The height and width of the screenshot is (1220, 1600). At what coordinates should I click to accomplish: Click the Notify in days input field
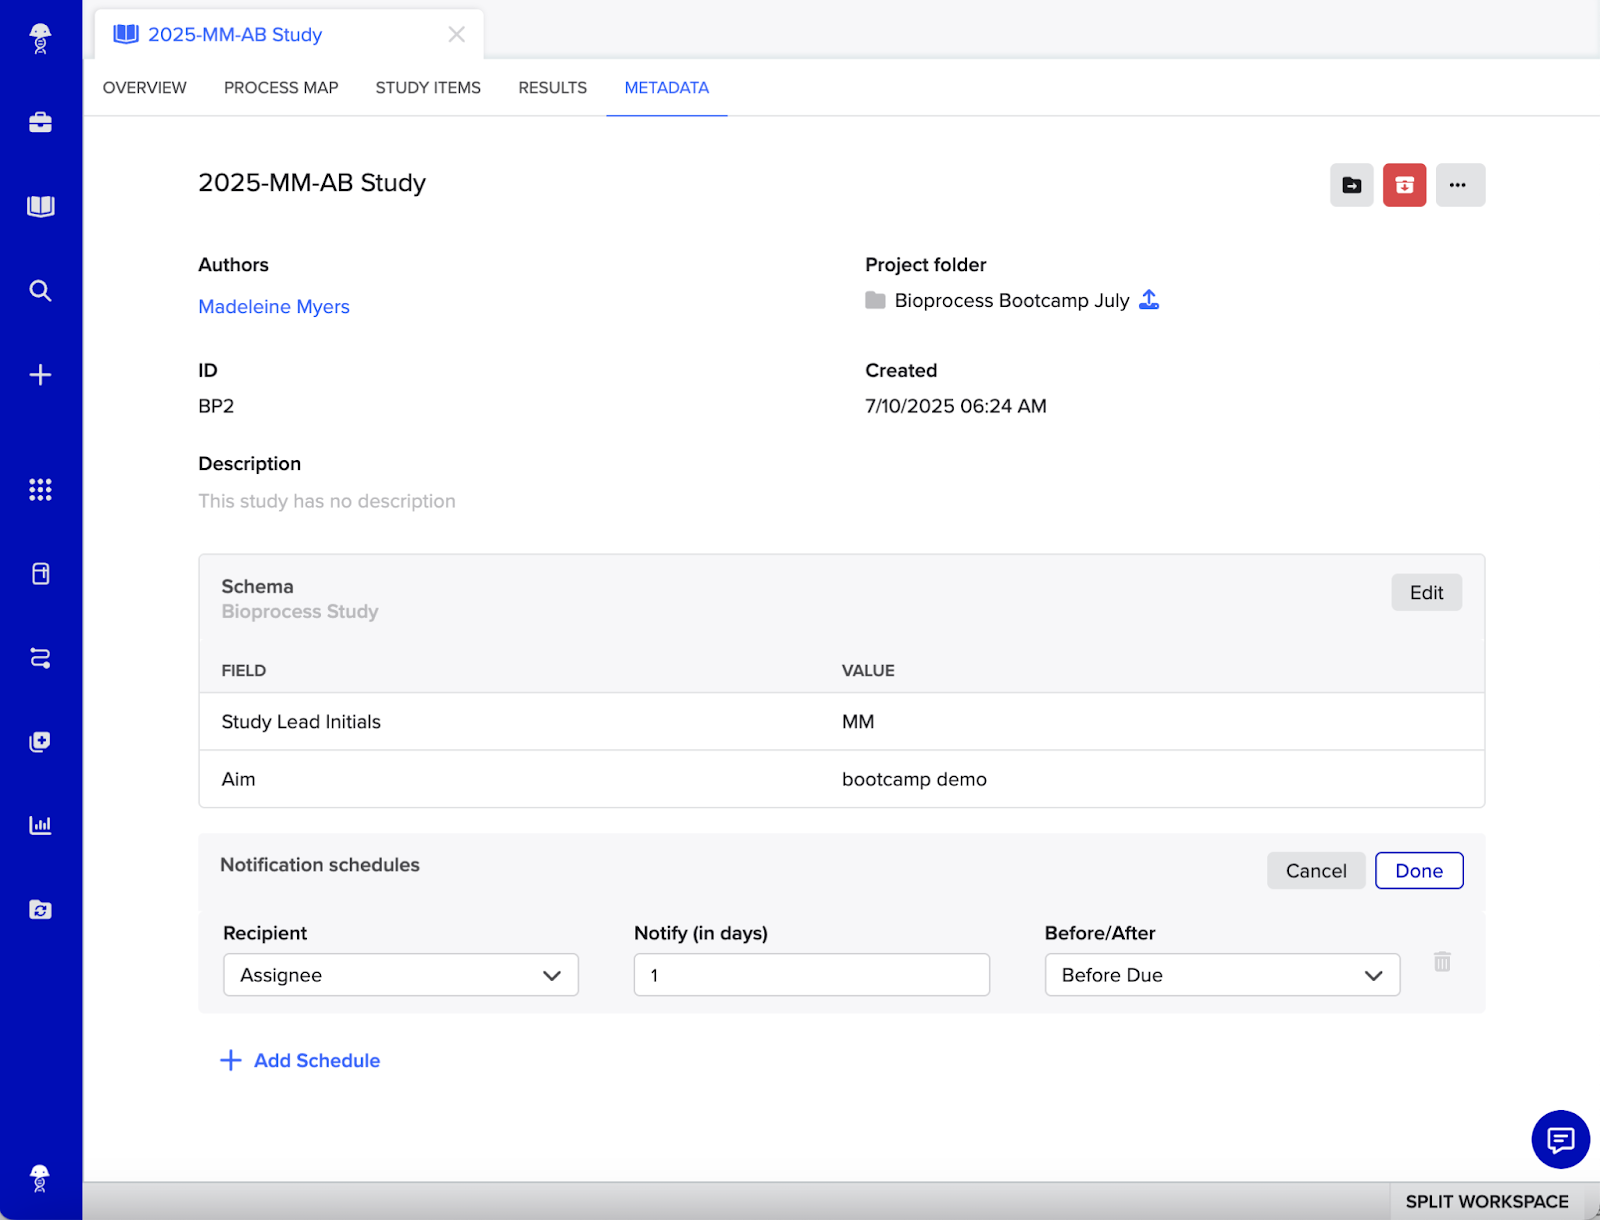click(811, 975)
